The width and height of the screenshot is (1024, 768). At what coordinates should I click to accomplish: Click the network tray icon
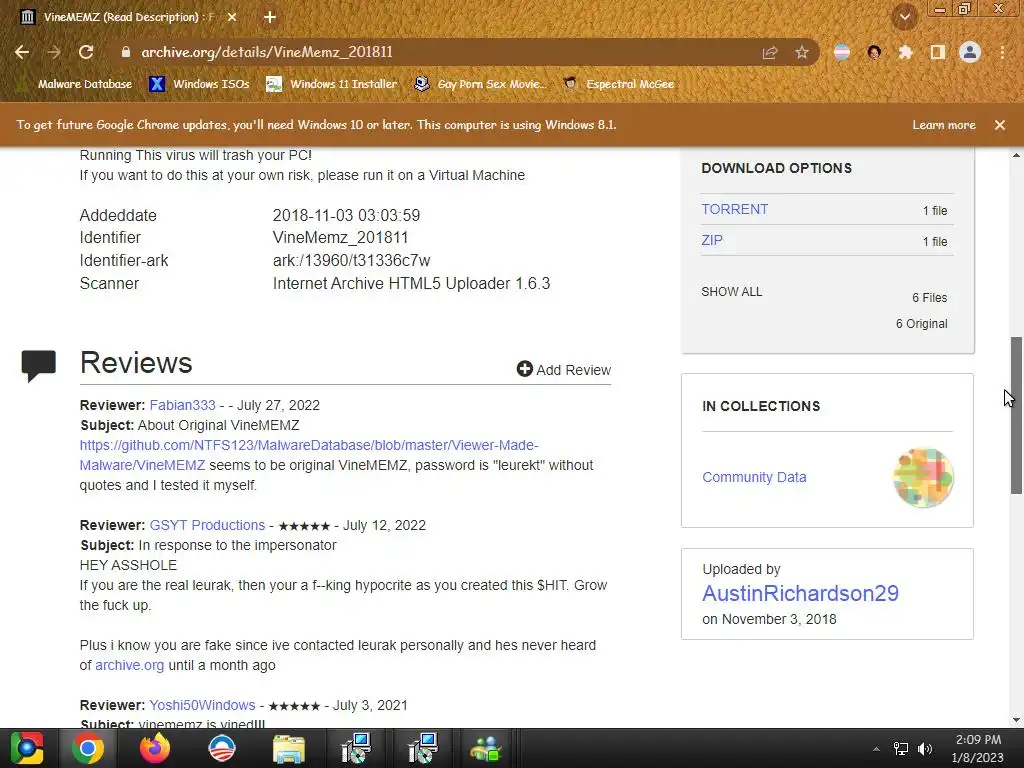[901, 749]
